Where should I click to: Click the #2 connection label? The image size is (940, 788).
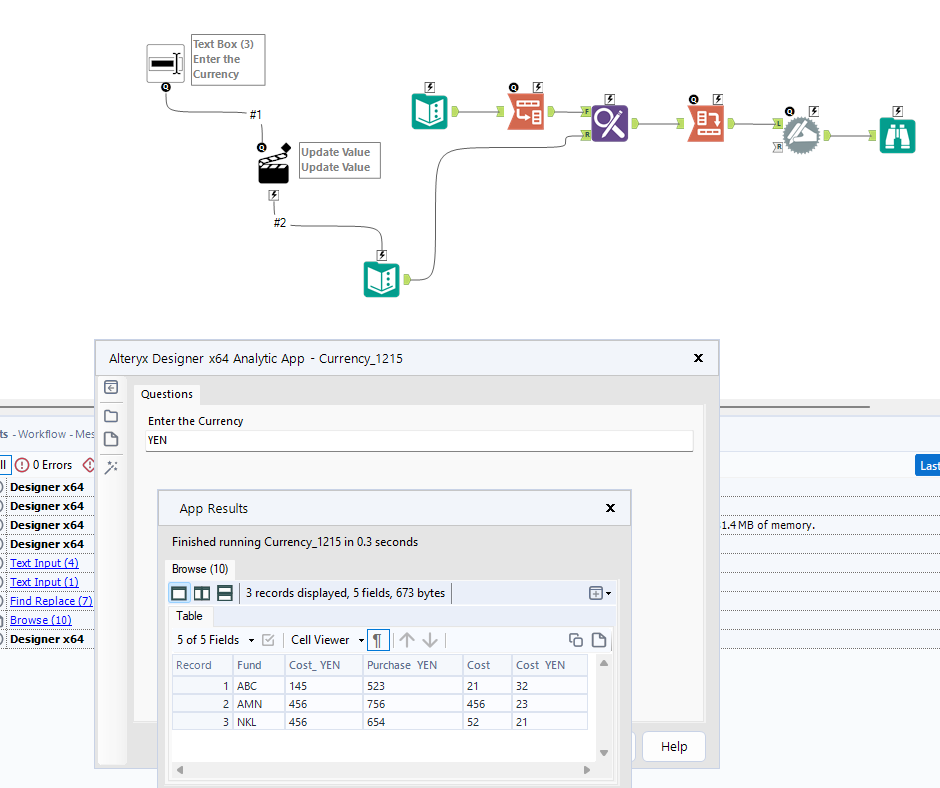(280, 223)
